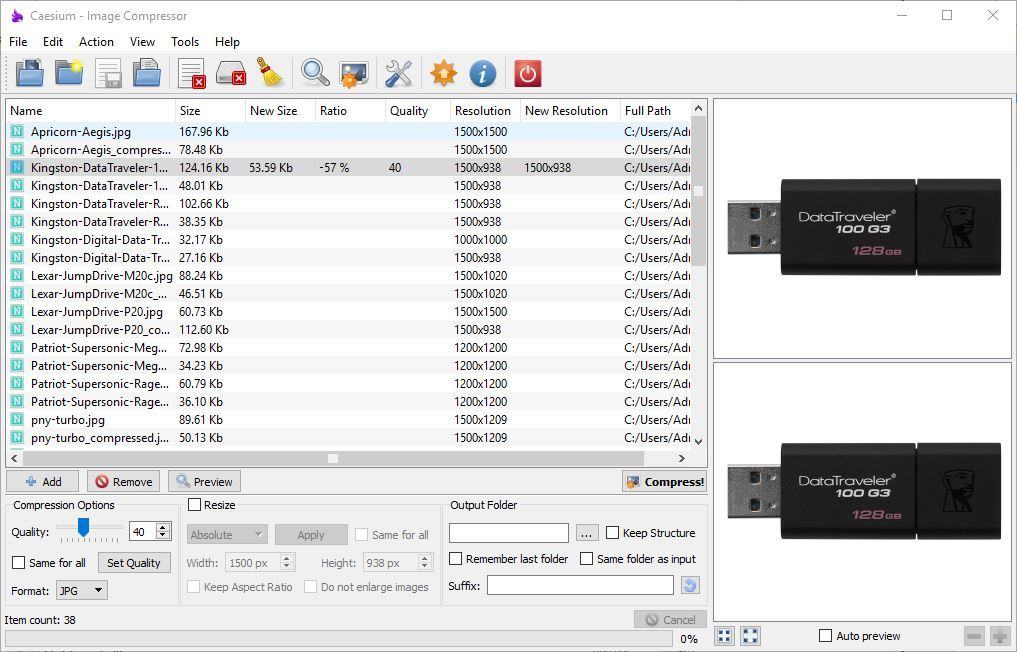
Task: Open the Format JPG dropdown
Action: pos(82,590)
